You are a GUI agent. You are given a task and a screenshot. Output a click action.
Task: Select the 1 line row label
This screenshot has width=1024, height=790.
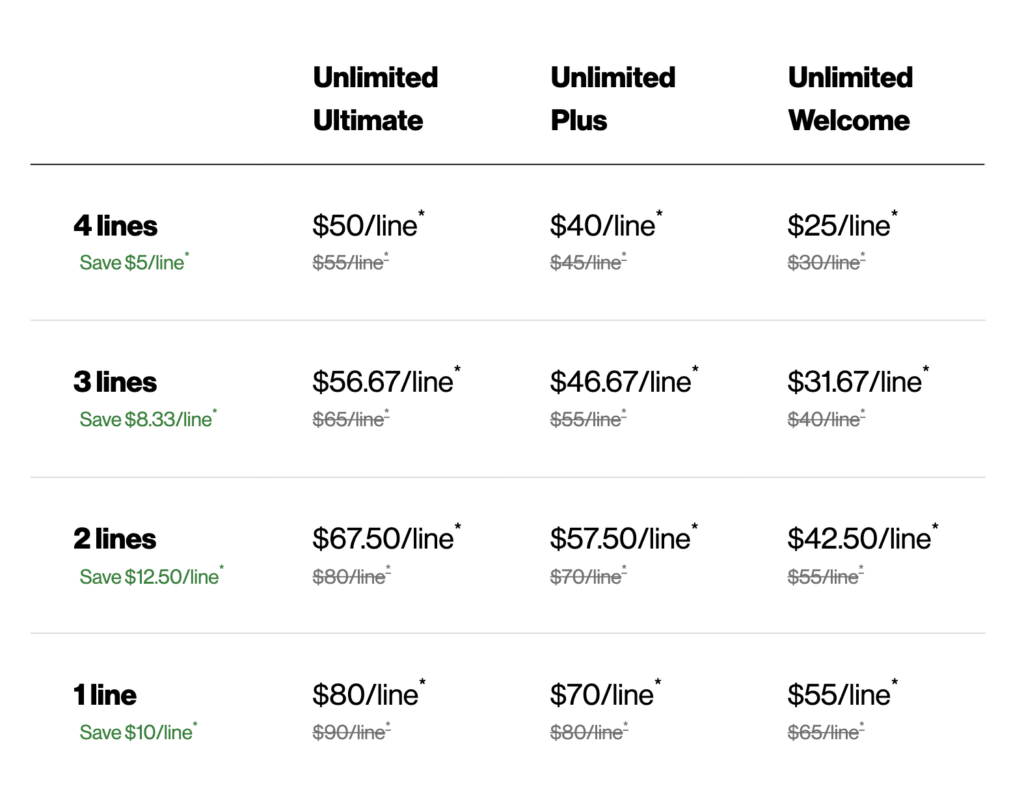[x=105, y=695]
